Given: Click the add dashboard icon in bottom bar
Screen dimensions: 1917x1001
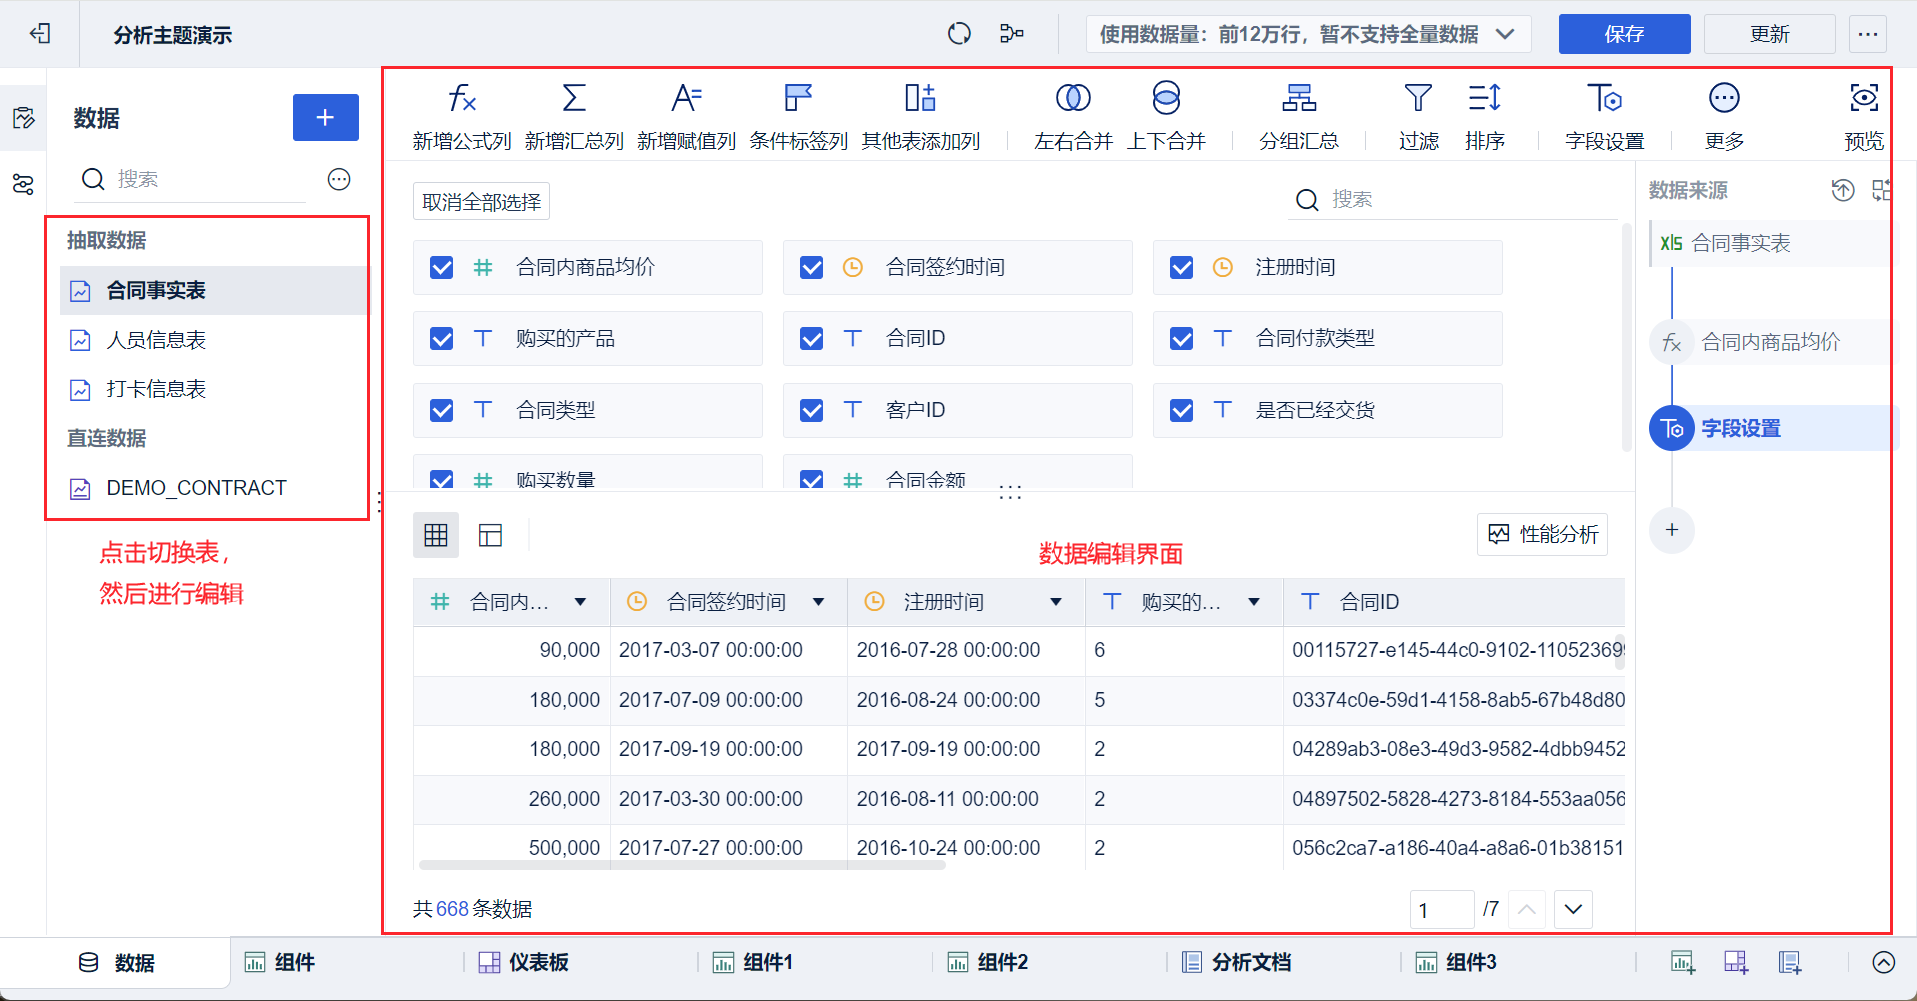Looking at the screenshot, I should coord(1736,962).
